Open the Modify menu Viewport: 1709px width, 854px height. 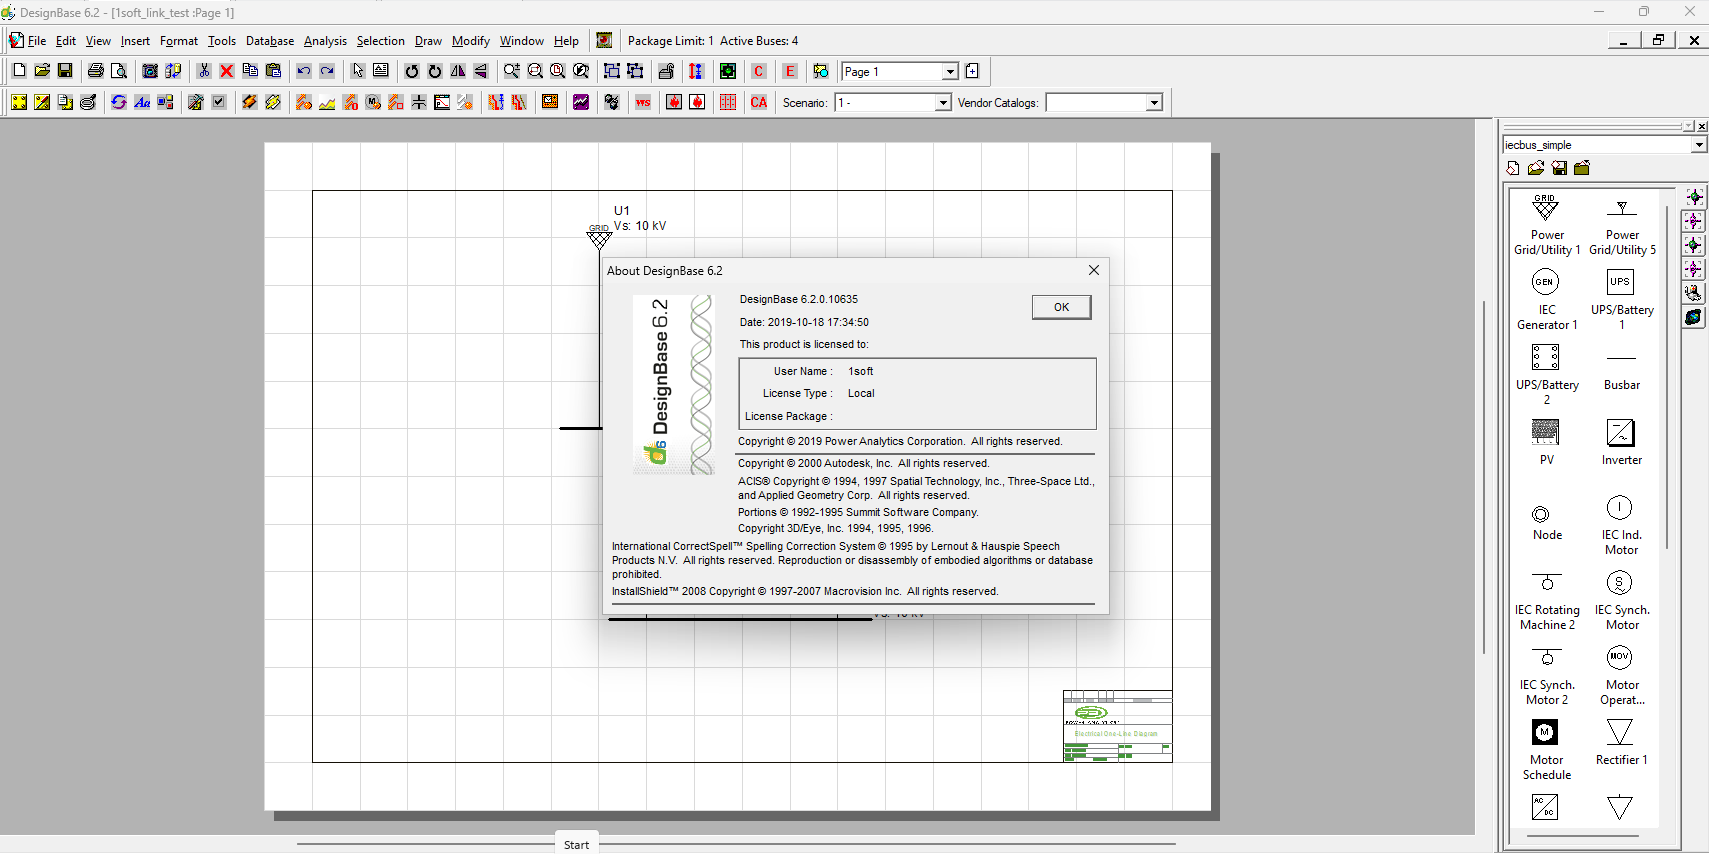[x=471, y=41]
